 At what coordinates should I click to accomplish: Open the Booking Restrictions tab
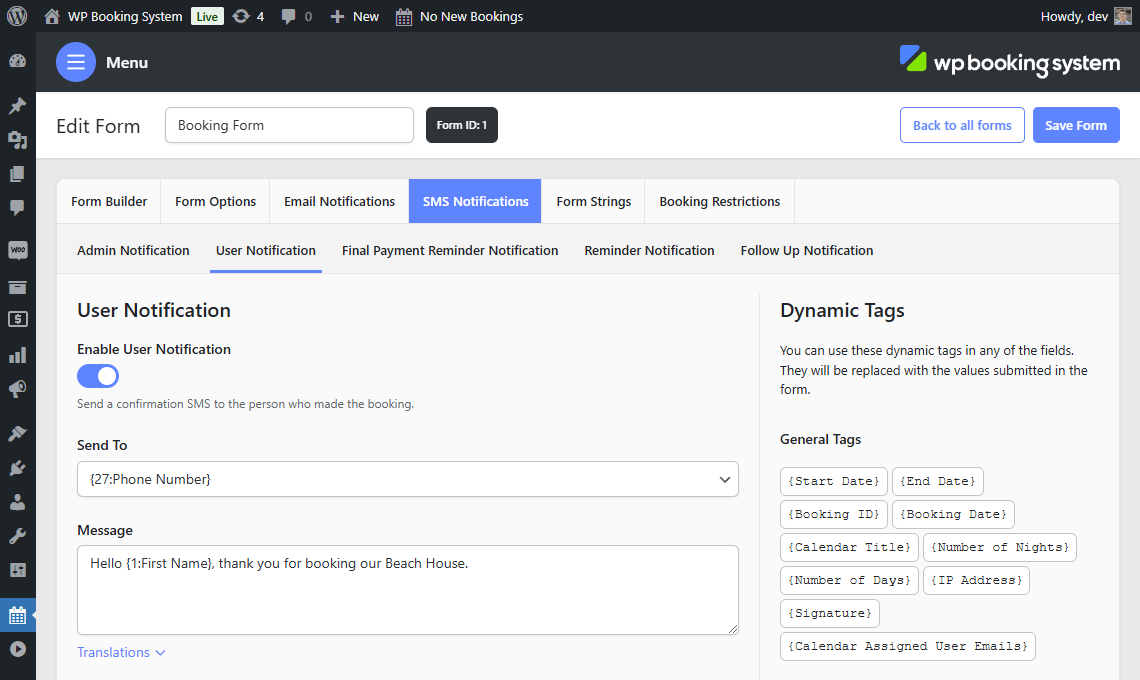point(720,201)
